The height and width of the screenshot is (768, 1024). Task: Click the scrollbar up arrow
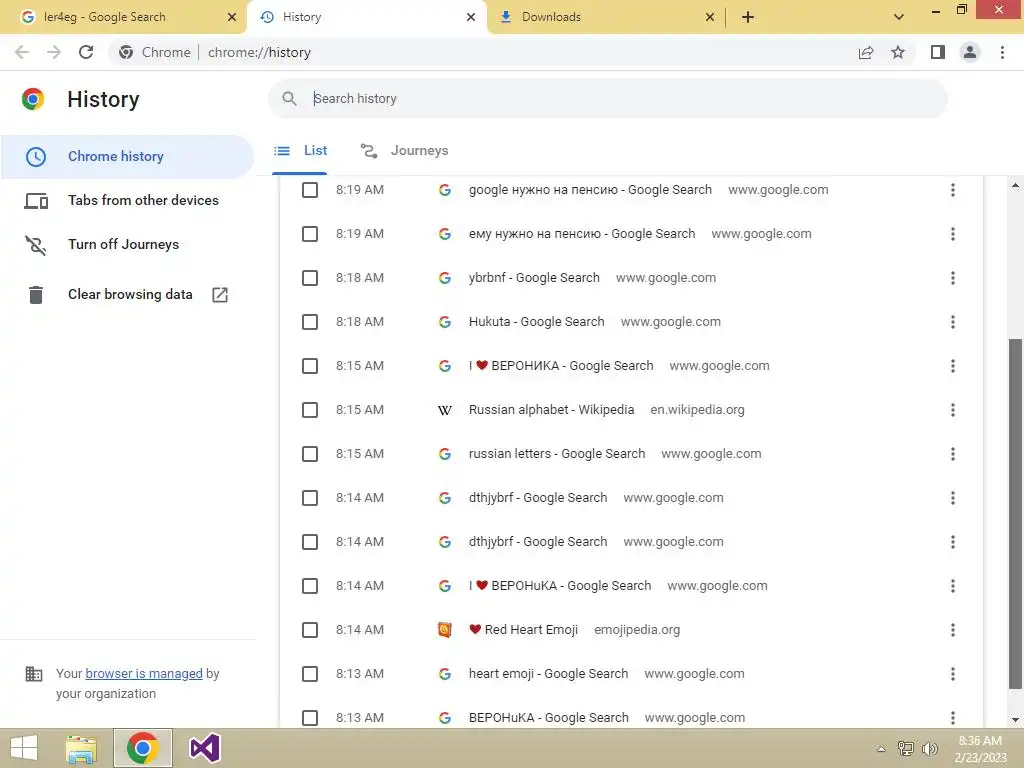pos(1015,185)
